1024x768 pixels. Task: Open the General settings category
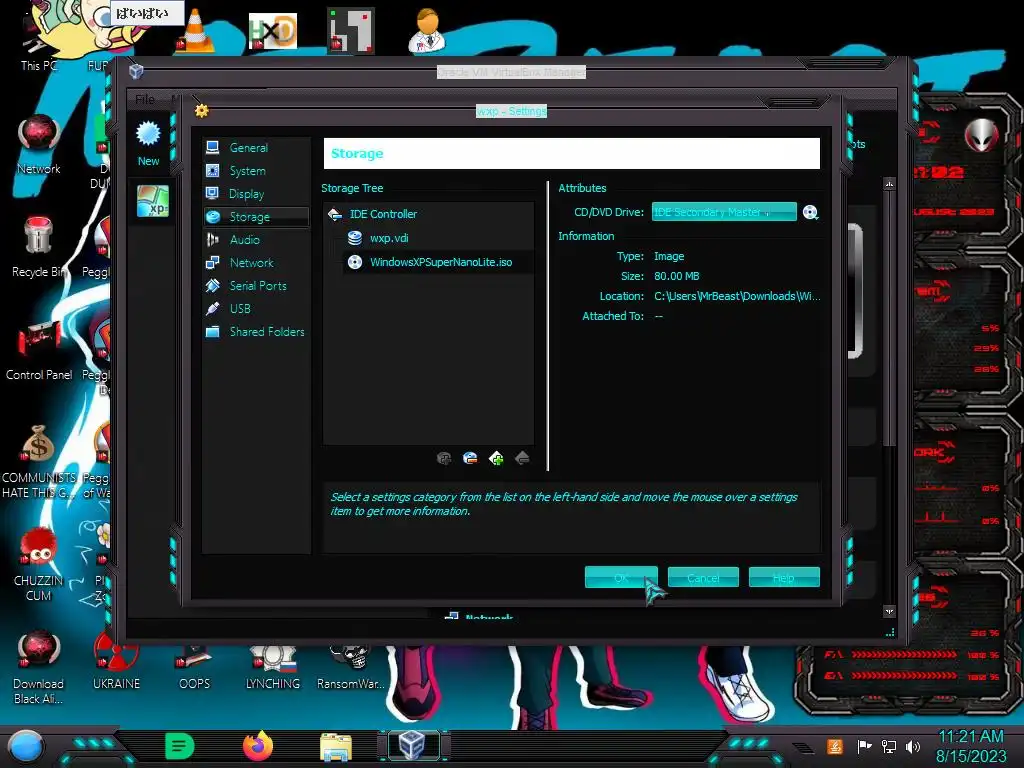coord(256,148)
